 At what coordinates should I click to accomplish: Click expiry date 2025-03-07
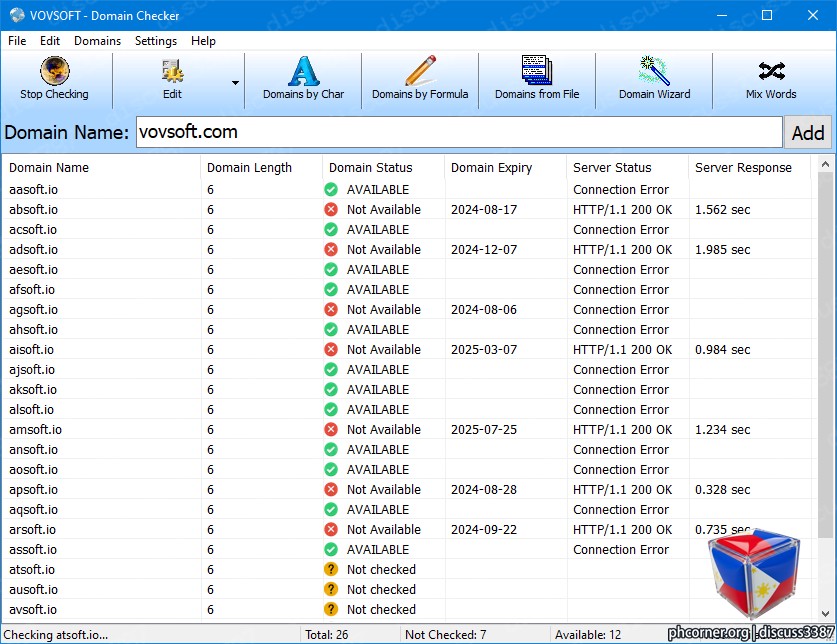point(484,349)
